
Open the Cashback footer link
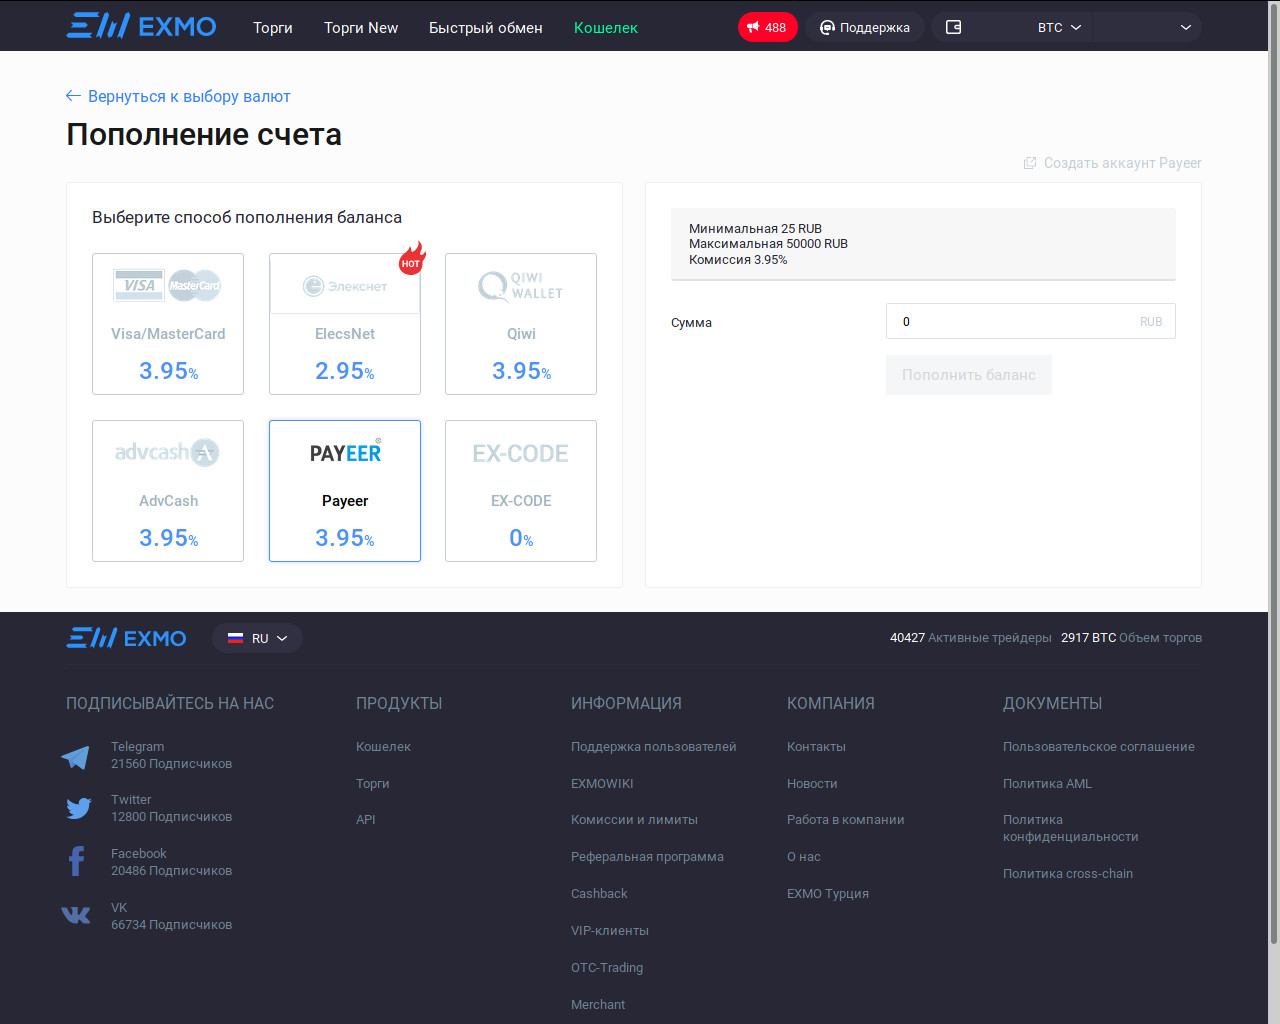(599, 894)
